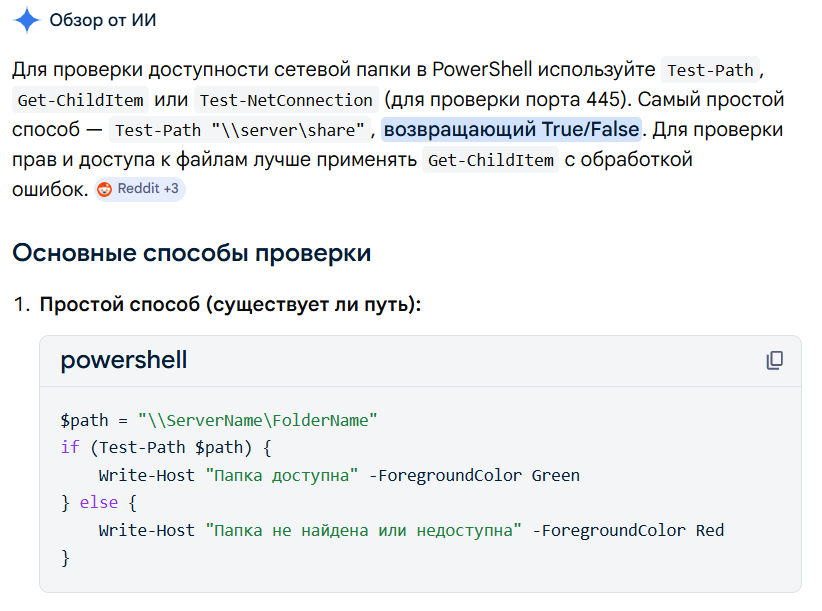Click the 'Папка не найдена или недоступна' line
This screenshot has height=611, width=822.
[411, 530]
